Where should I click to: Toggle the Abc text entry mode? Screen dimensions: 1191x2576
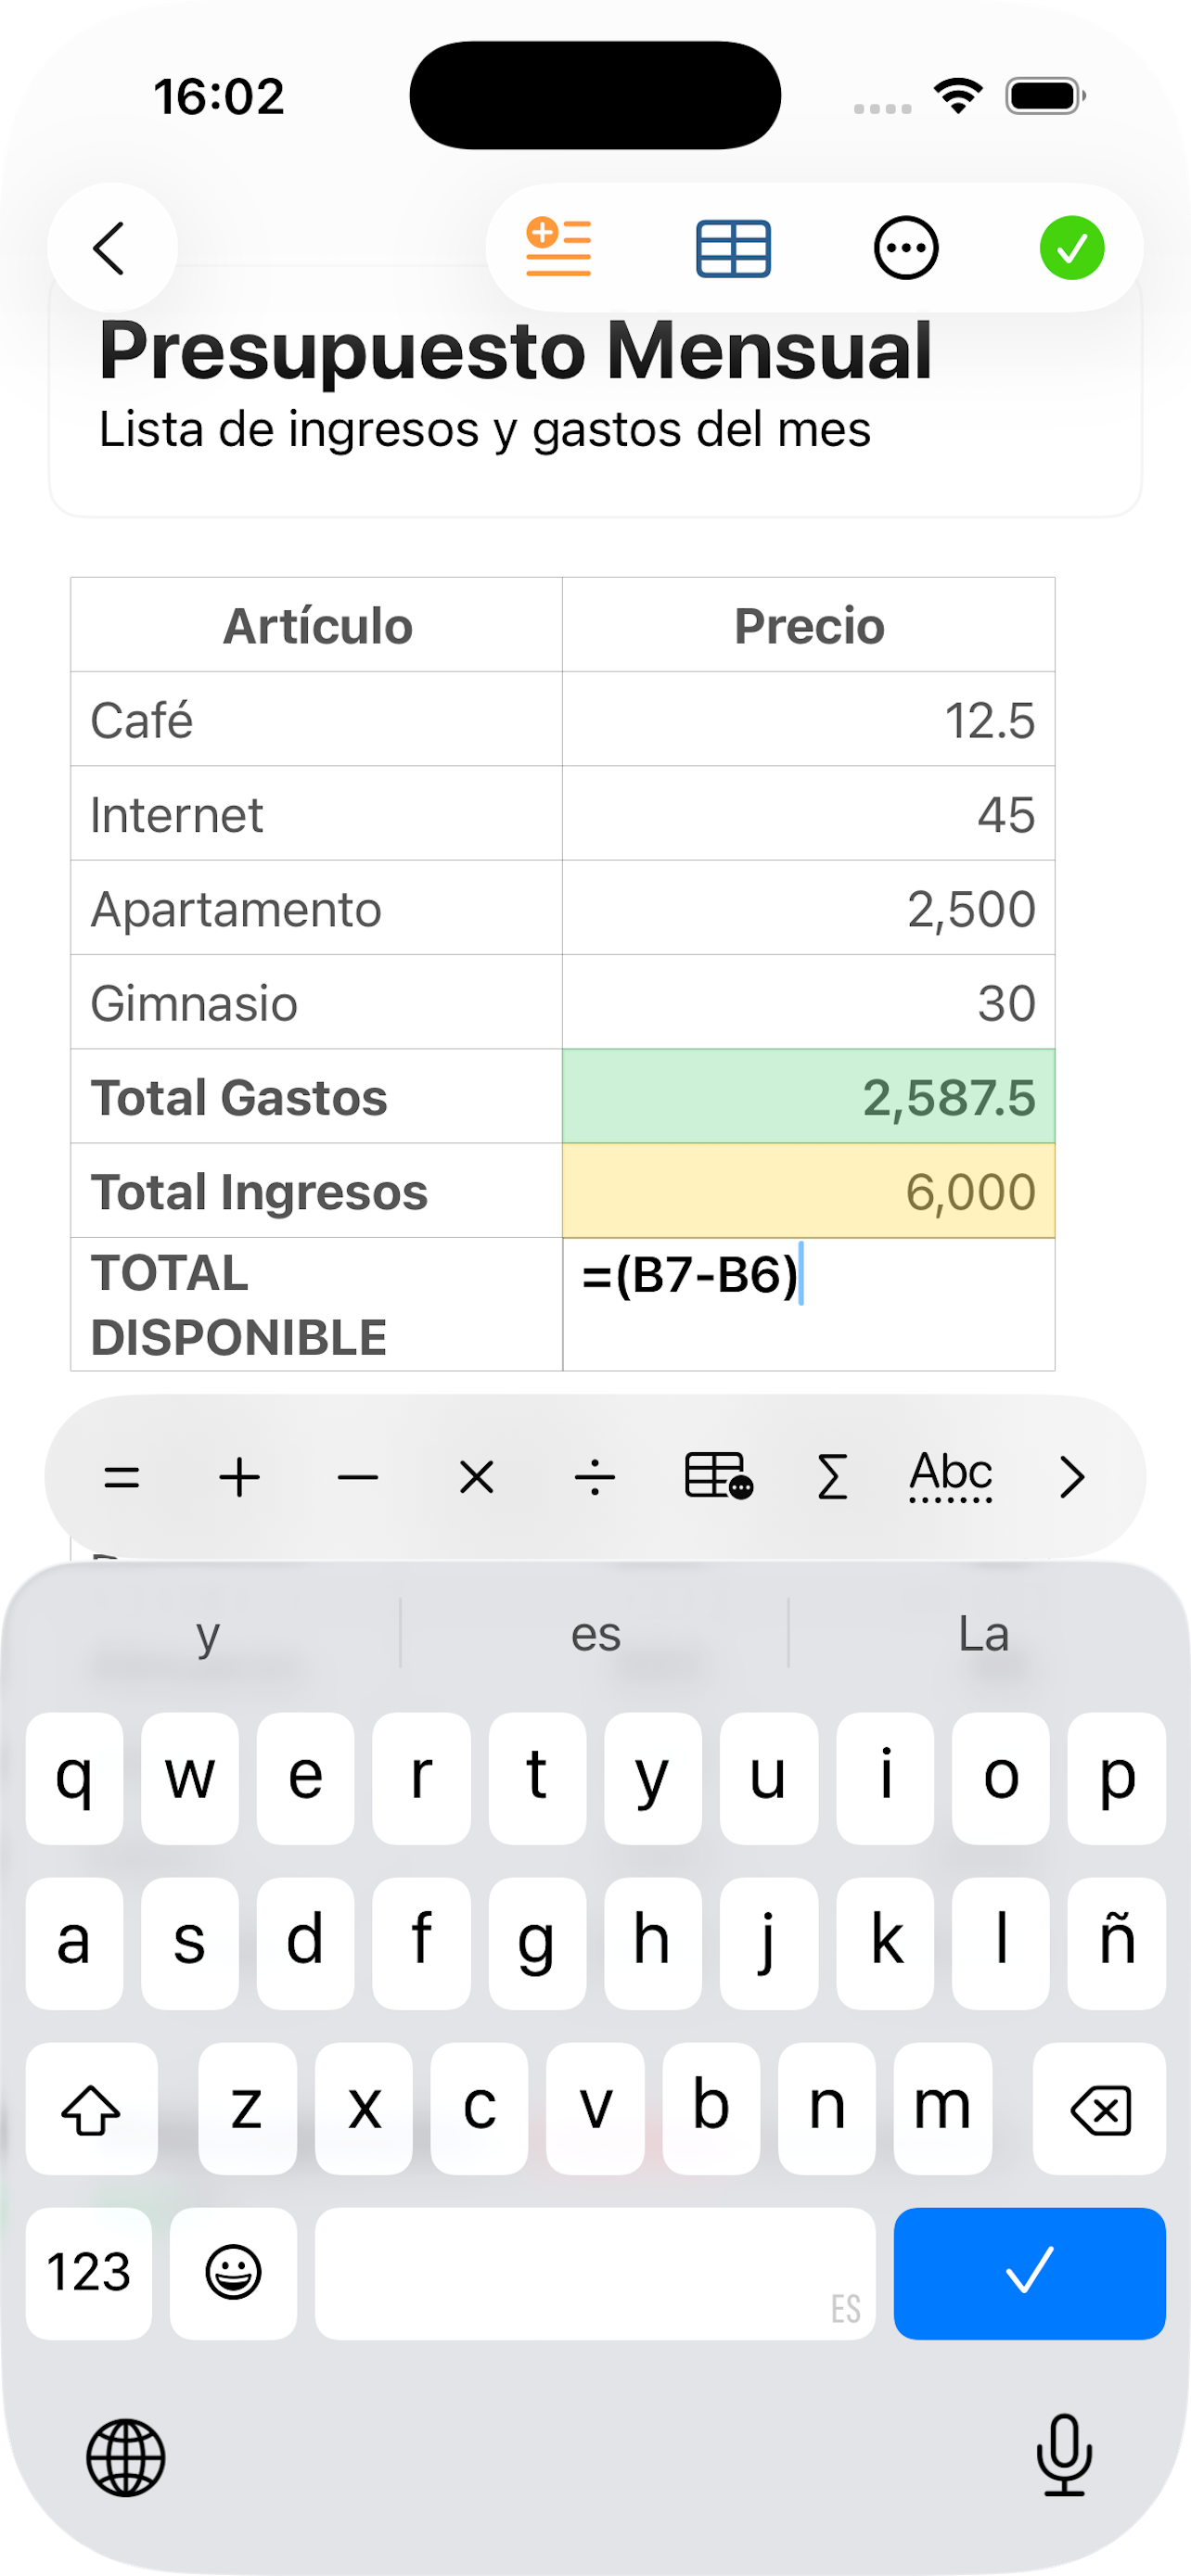coord(950,1475)
